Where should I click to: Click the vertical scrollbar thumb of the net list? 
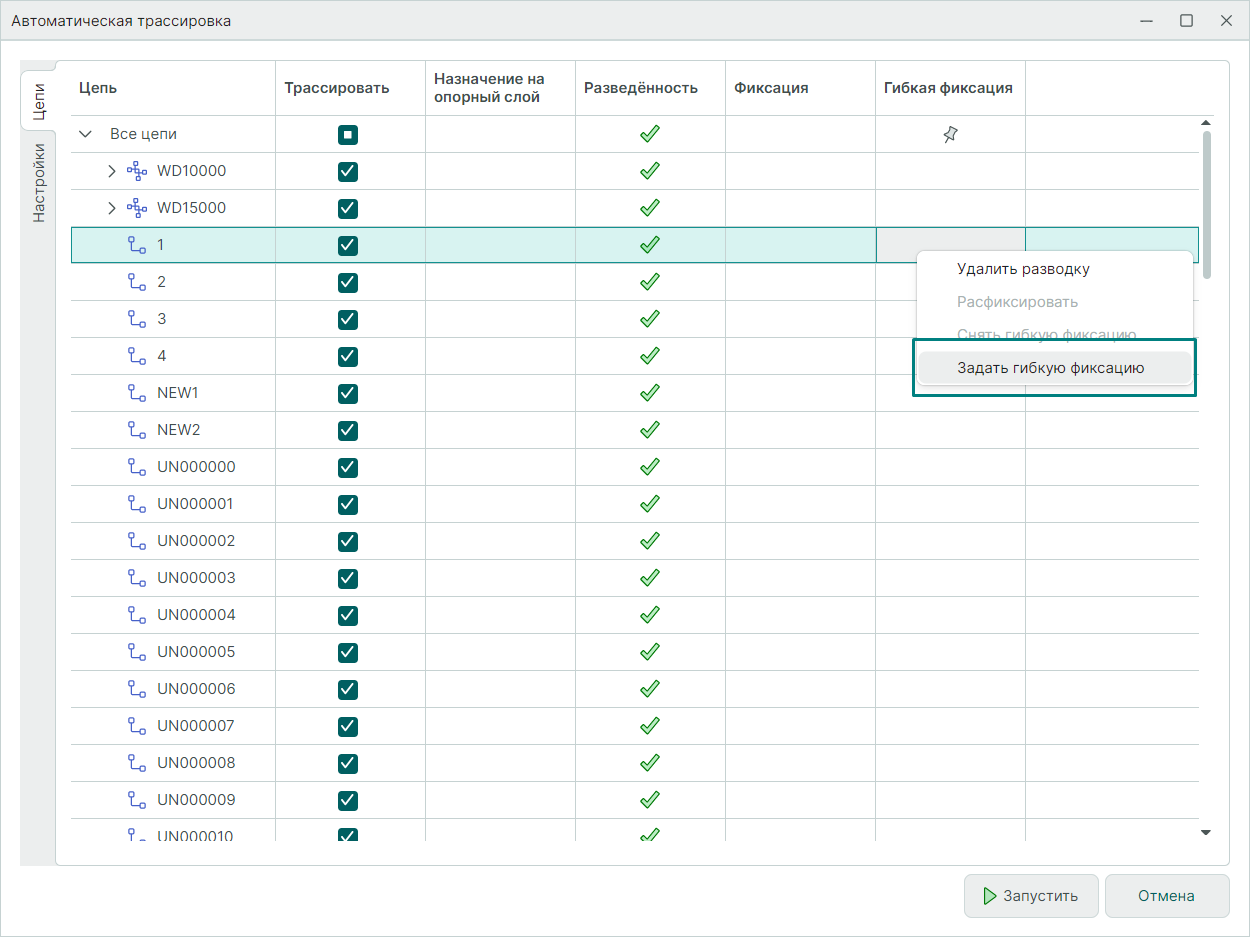point(1206,204)
